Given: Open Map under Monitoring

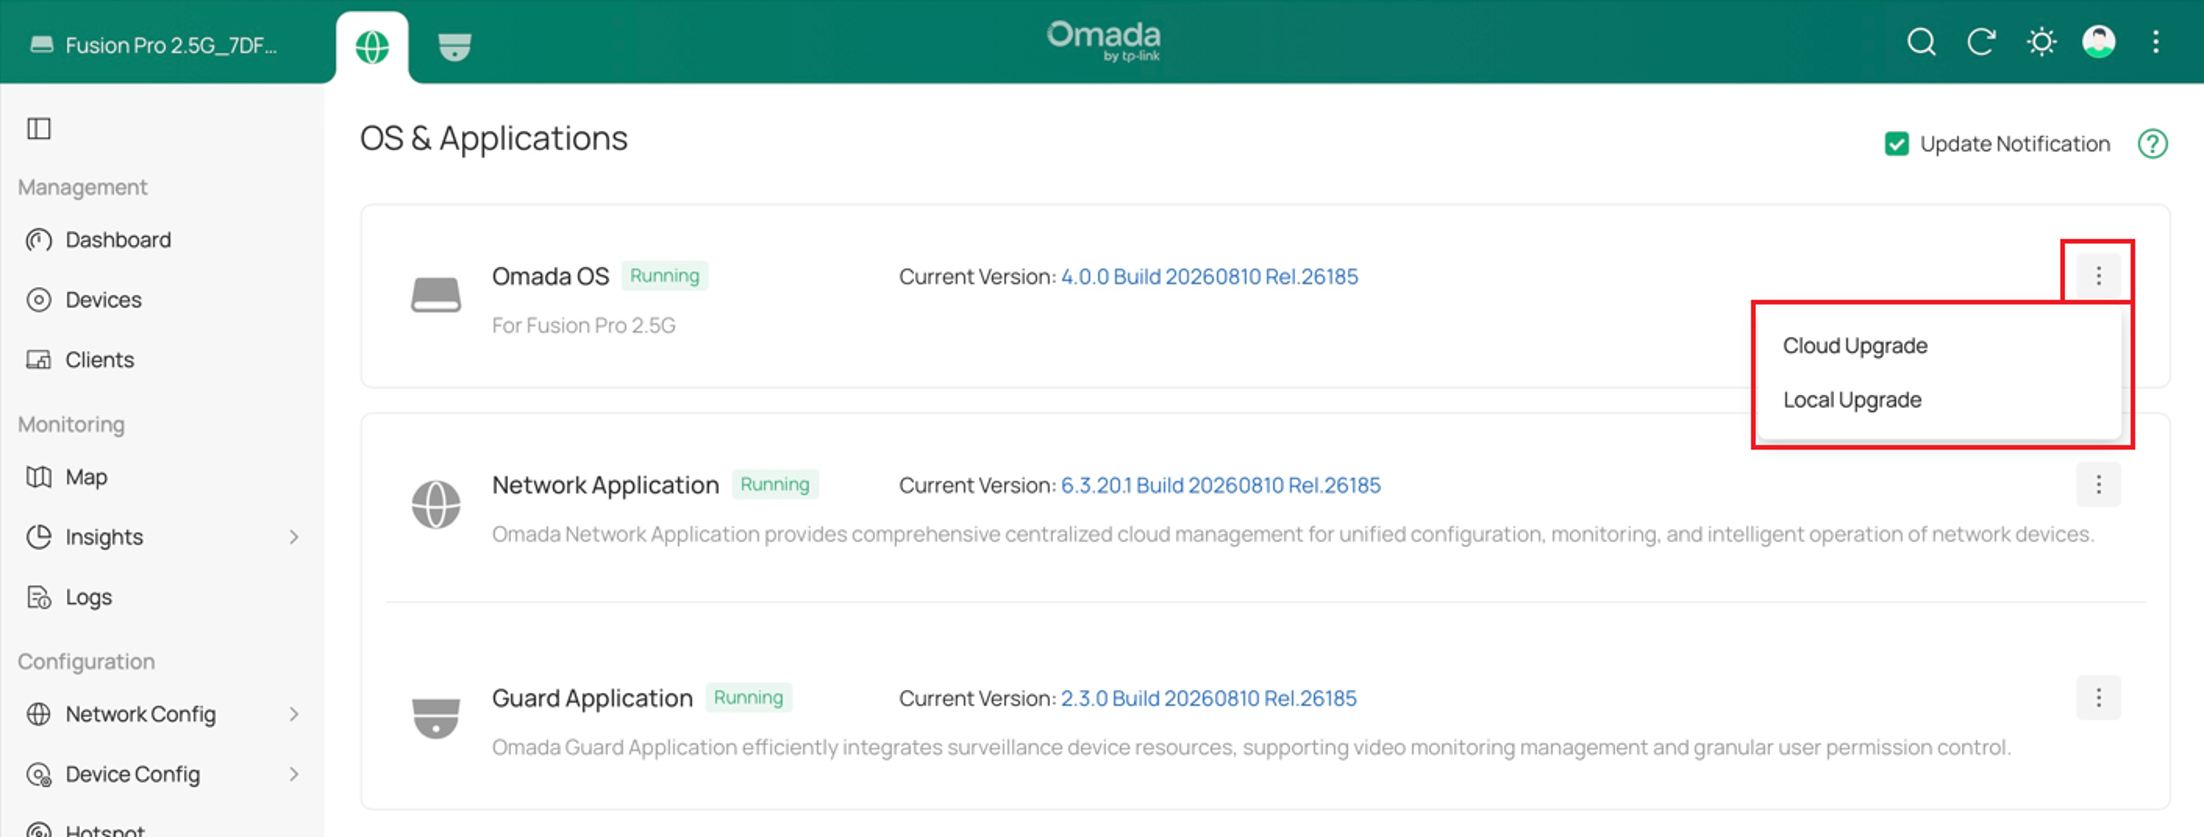Looking at the screenshot, I should tap(86, 477).
